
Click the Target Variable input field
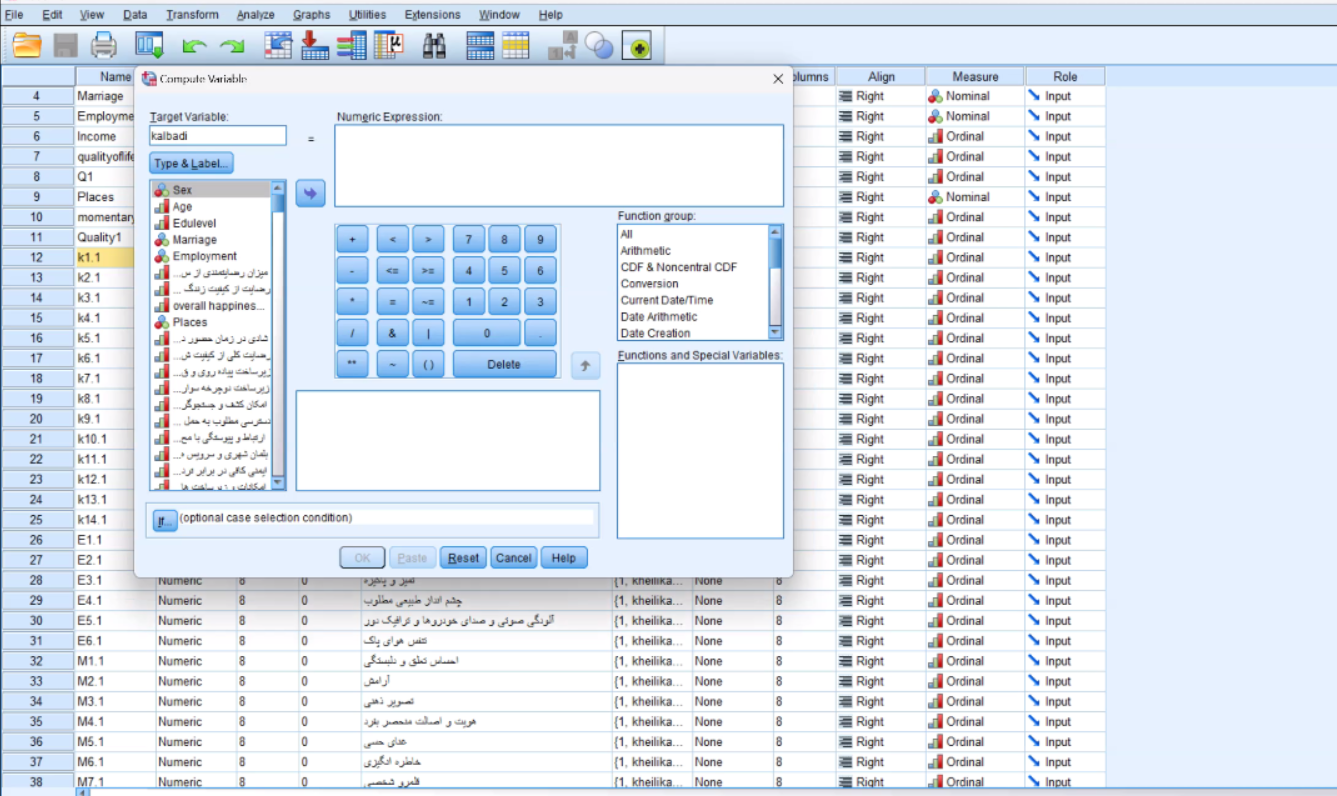coord(218,135)
